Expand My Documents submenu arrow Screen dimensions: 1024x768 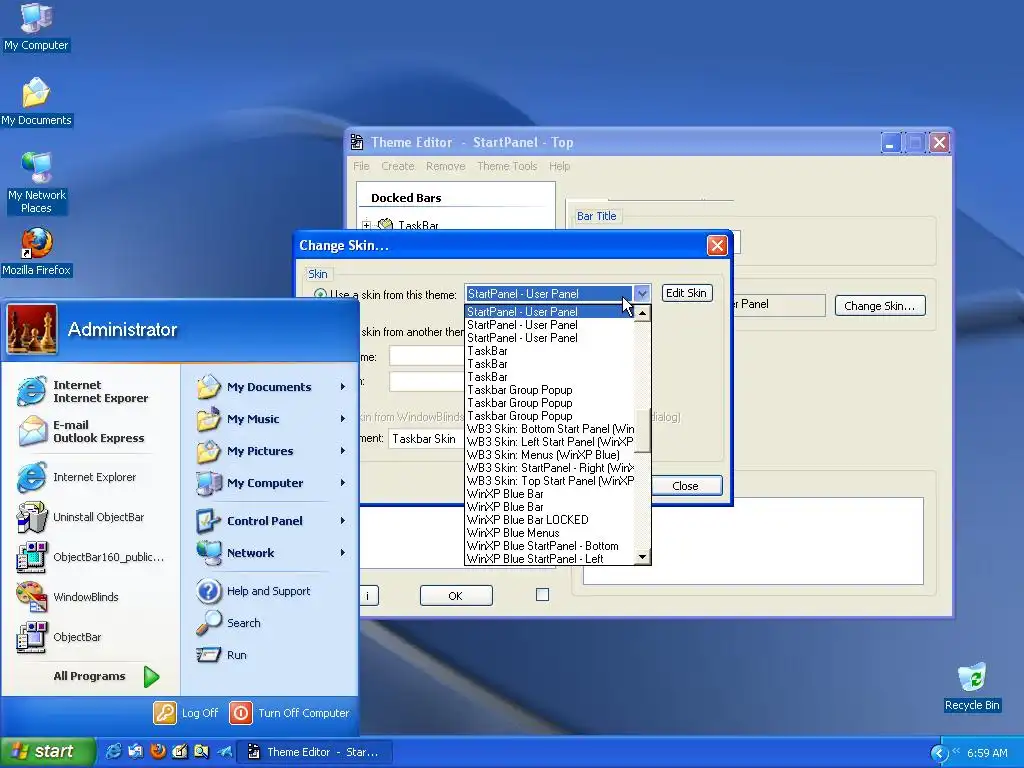click(x=342, y=387)
